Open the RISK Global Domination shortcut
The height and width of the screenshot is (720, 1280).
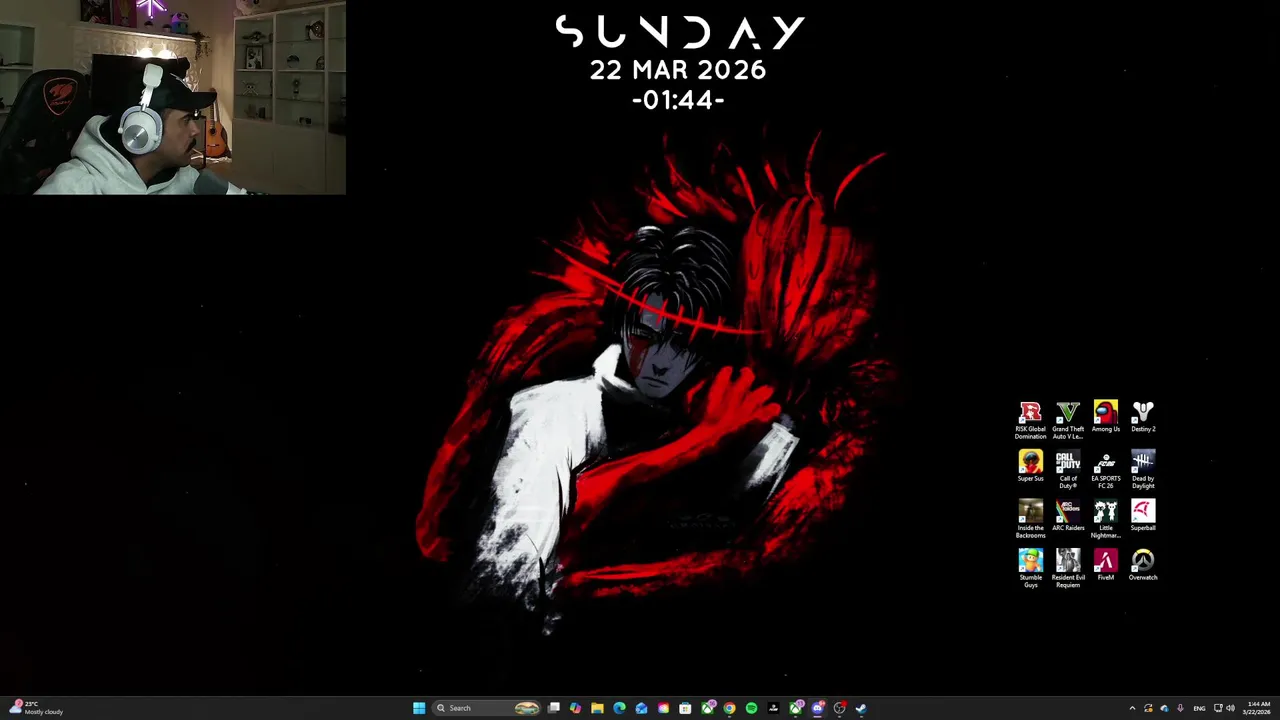point(1030,420)
